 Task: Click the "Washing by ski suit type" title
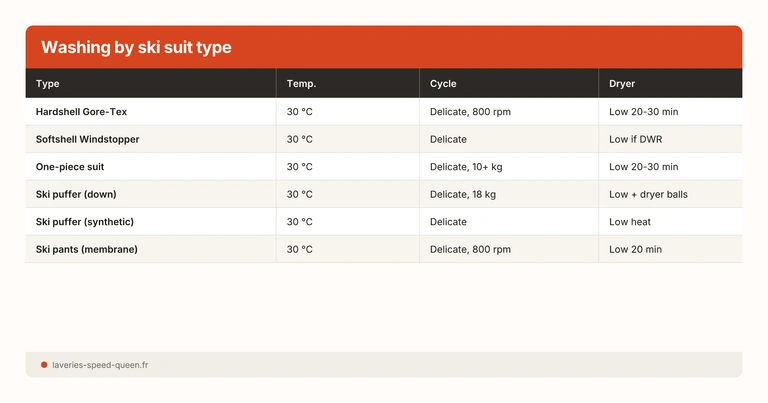(x=136, y=48)
